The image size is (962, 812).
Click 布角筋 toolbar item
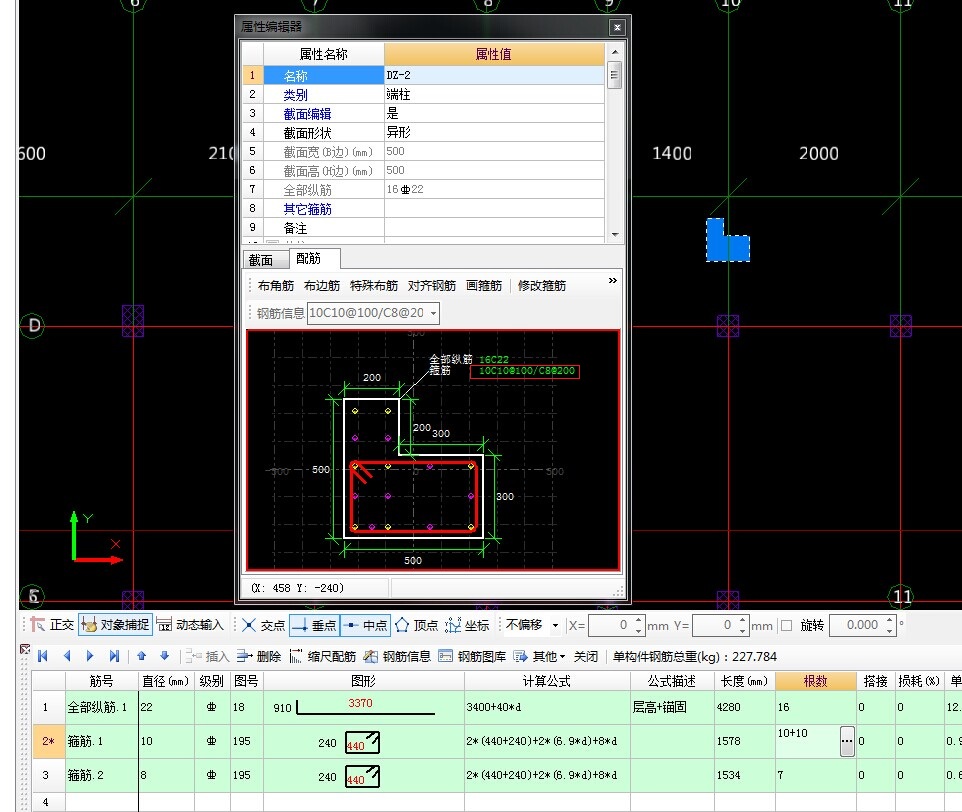(x=275, y=286)
